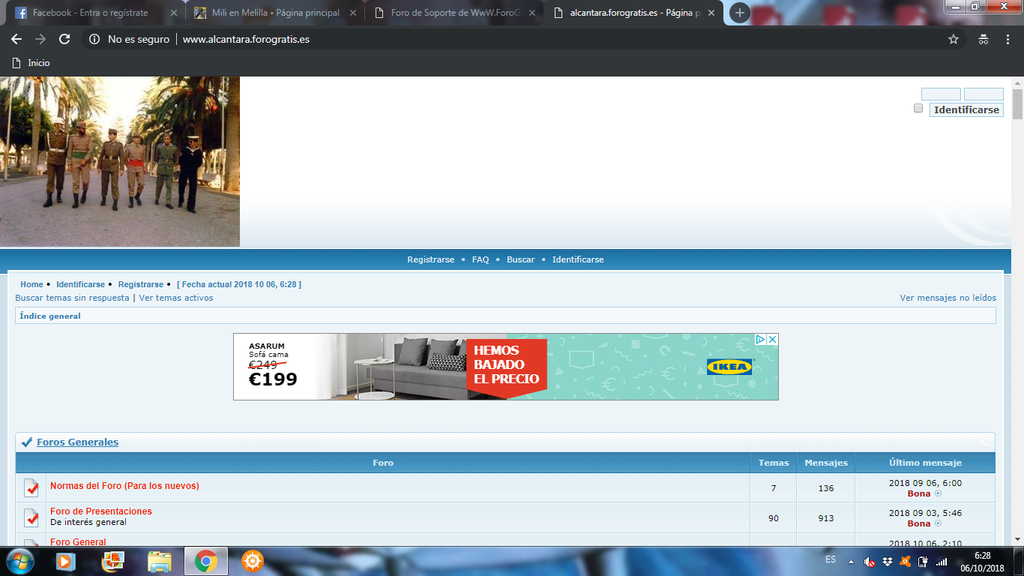
Task: Open Buscar temas sin respuesta
Action: click(x=72, y=298)
